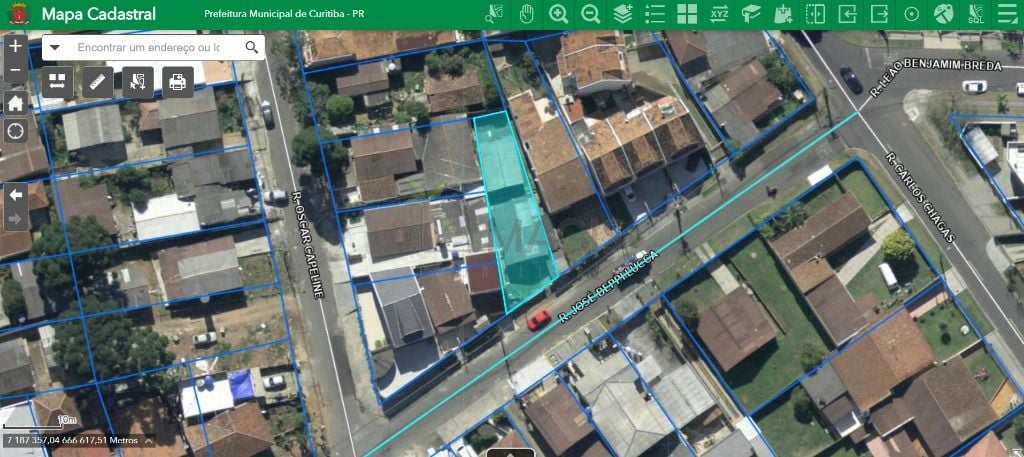
Task: Expand the bottom attribute table panel
Action: (x=511, y=452)
